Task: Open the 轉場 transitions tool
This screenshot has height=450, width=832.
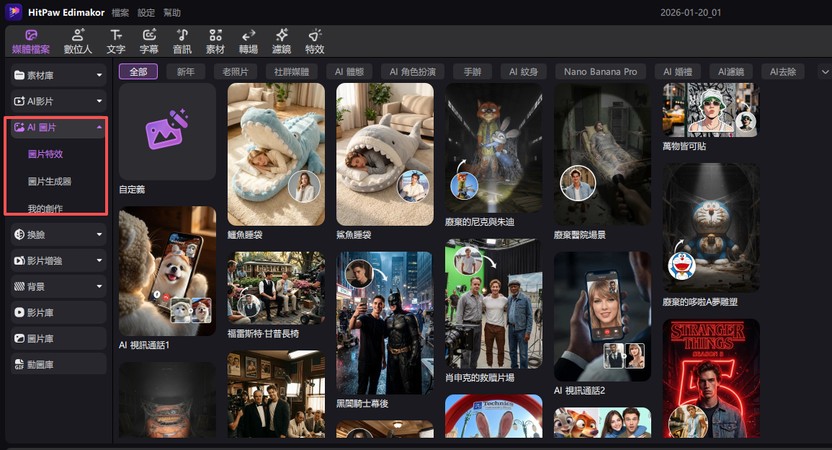Action: pos(248,41)
